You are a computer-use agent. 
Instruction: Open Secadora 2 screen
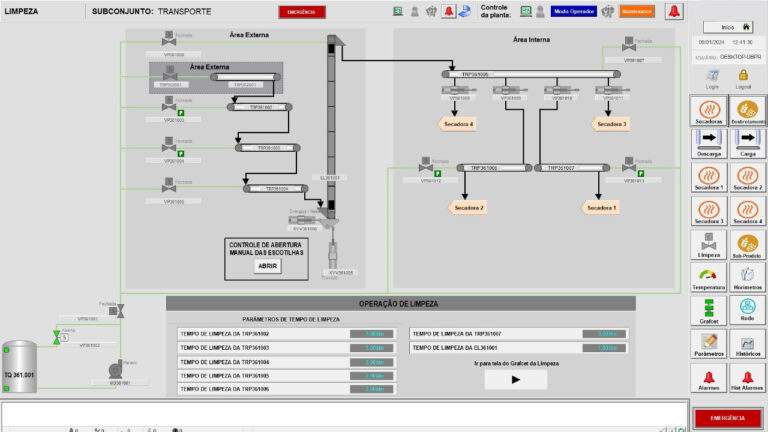point(747,178)
